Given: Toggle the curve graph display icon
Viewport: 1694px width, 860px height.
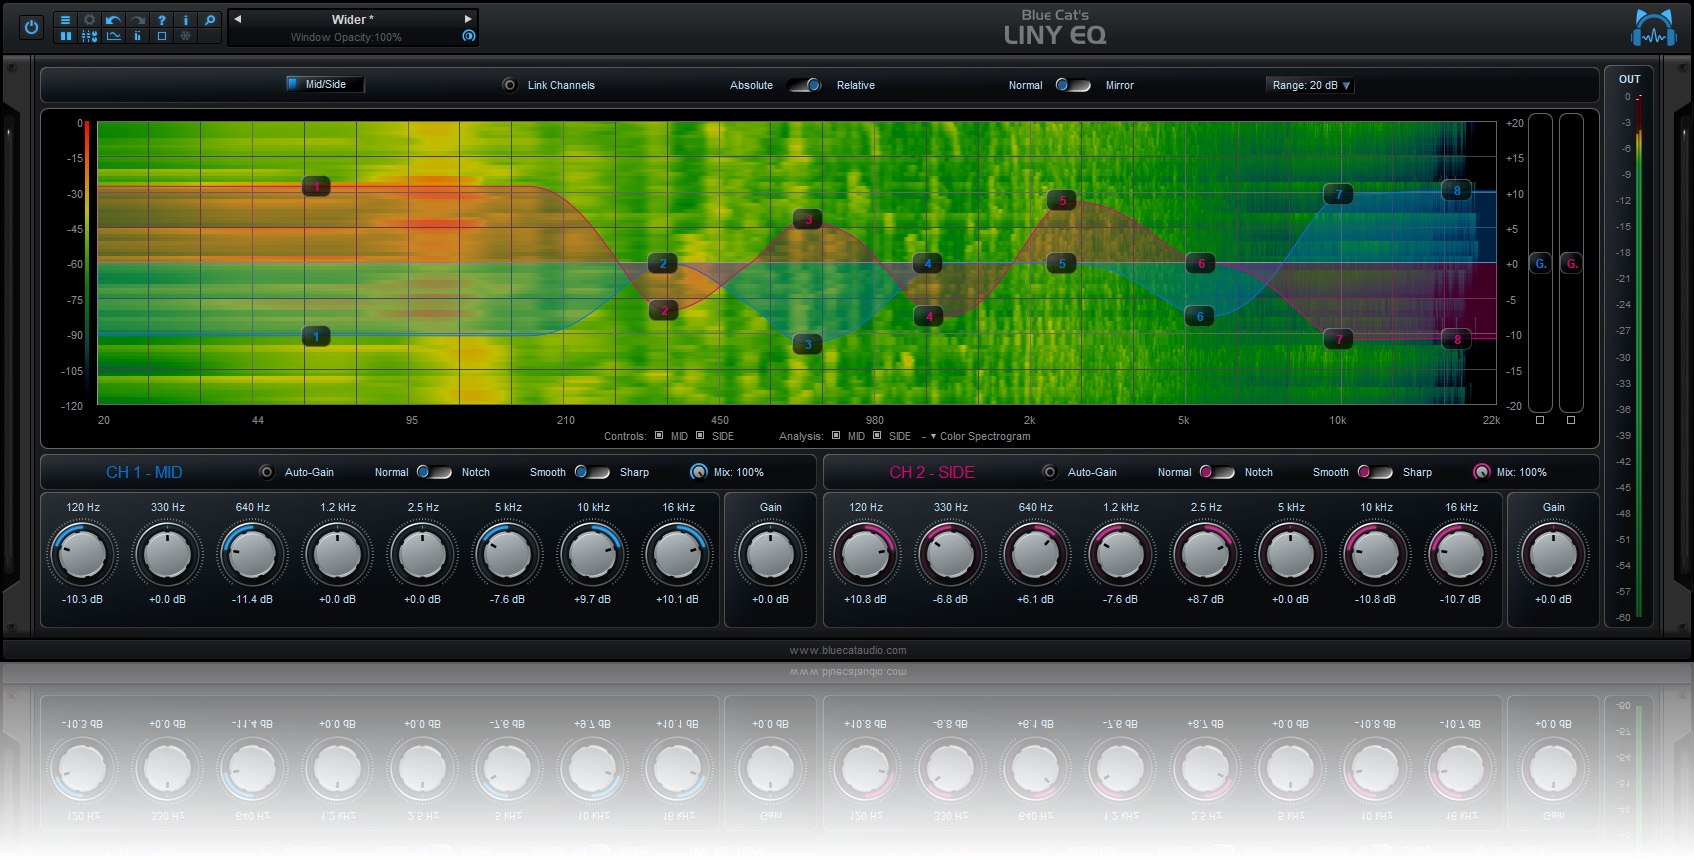Looking at the screenshot, I should point(113,36).
